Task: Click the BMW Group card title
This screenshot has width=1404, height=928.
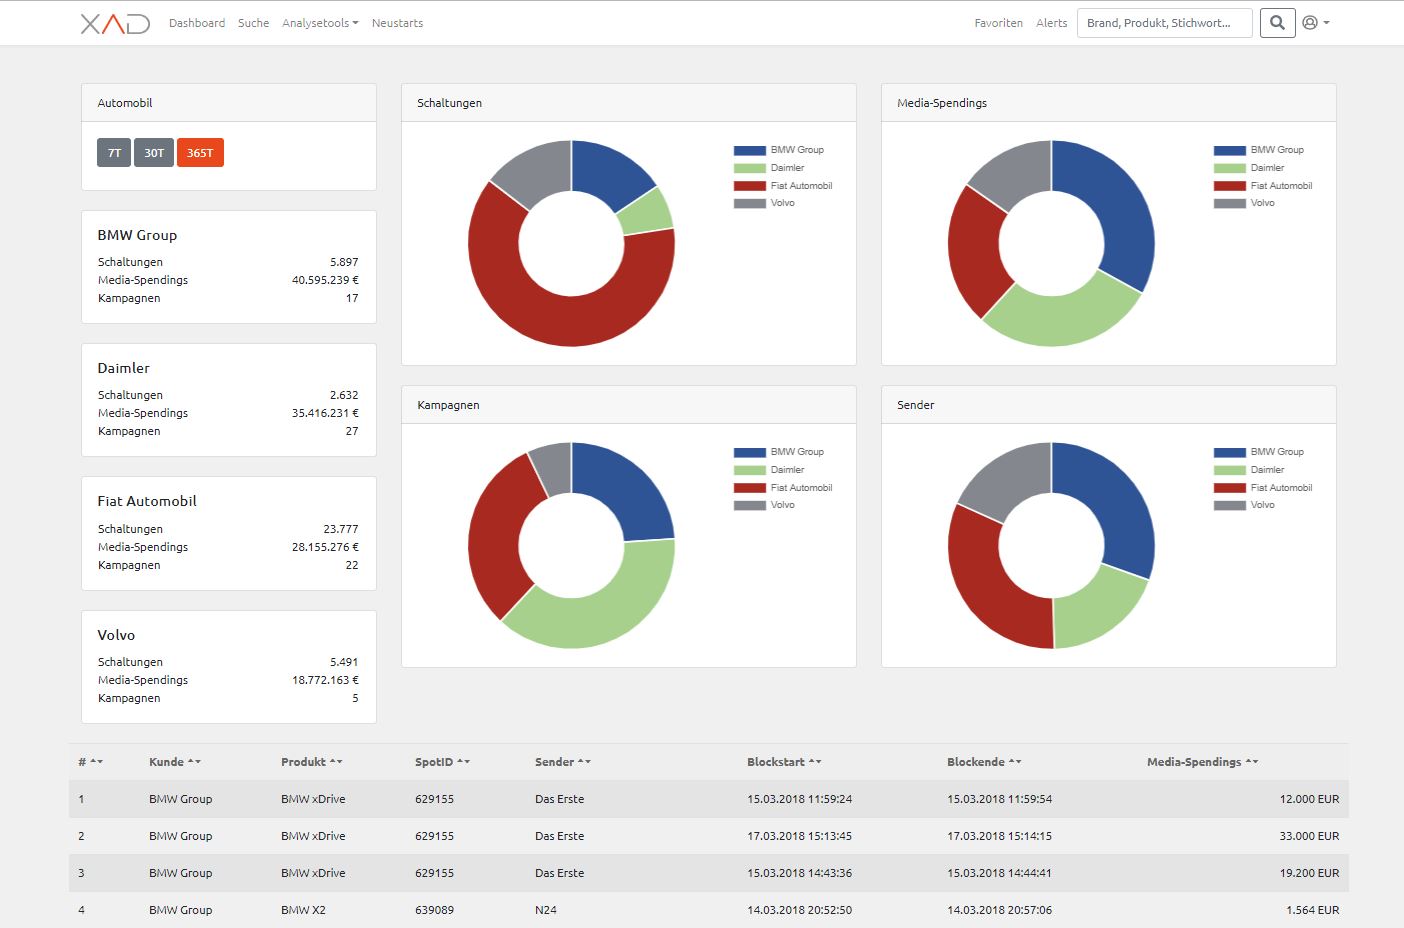Action: (x=137, y=235)
